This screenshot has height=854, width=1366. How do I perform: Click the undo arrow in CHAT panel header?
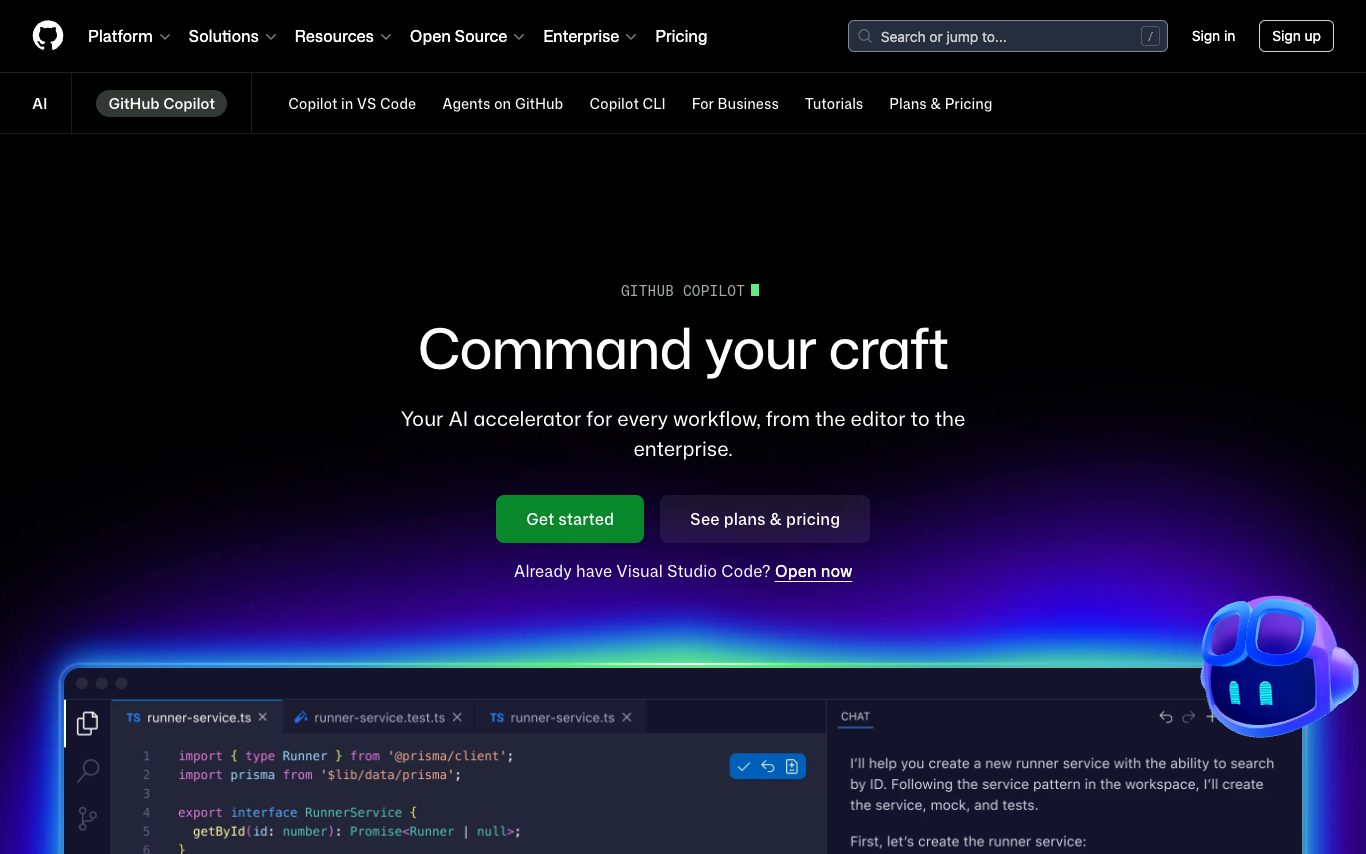click(1165, 717)
